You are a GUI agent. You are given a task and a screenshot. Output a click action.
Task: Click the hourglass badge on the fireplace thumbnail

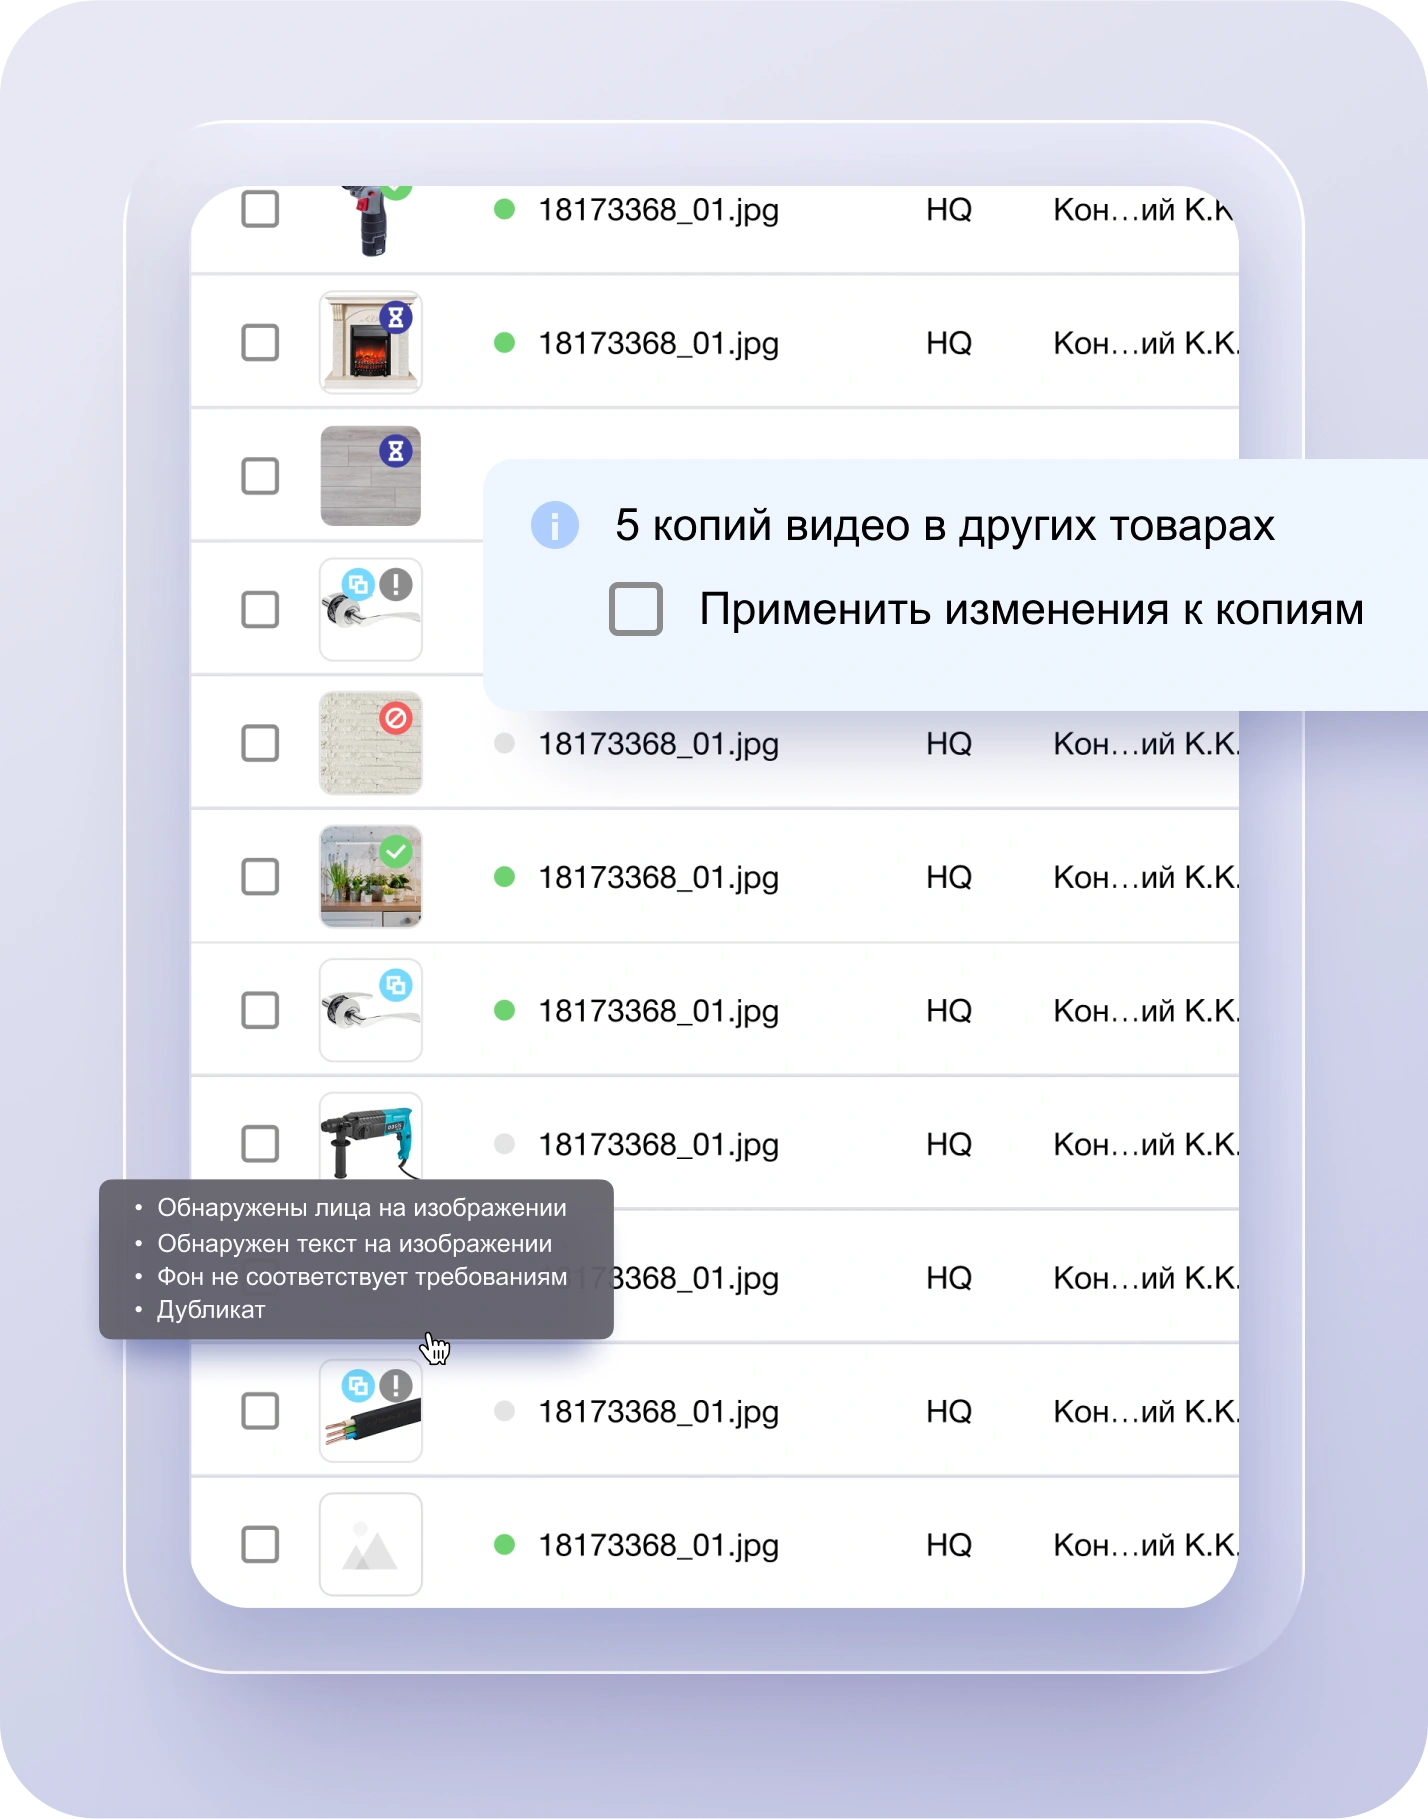pos(396,318)
